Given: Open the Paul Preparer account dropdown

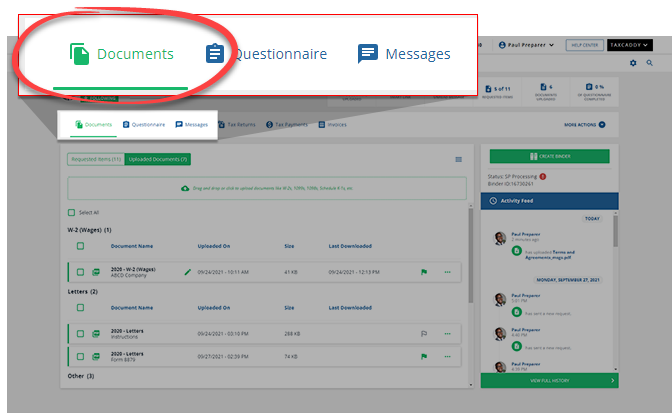Looking at the screenshot, I should pos(526,45).
